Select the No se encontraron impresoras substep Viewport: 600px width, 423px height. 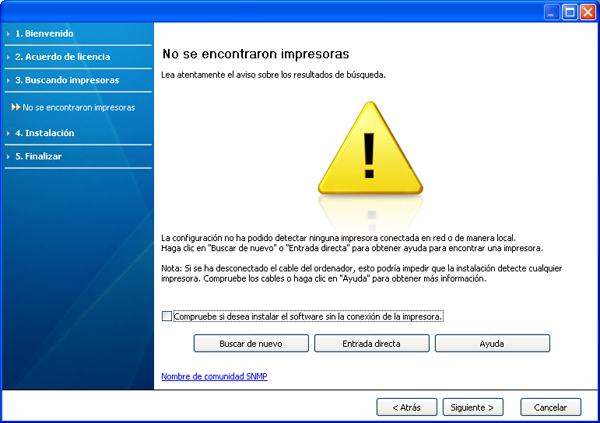[78, 108]
